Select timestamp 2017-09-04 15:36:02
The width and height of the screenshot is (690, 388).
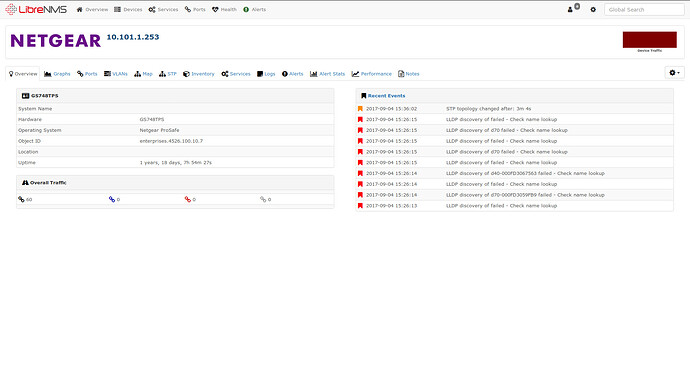[391, 109]
